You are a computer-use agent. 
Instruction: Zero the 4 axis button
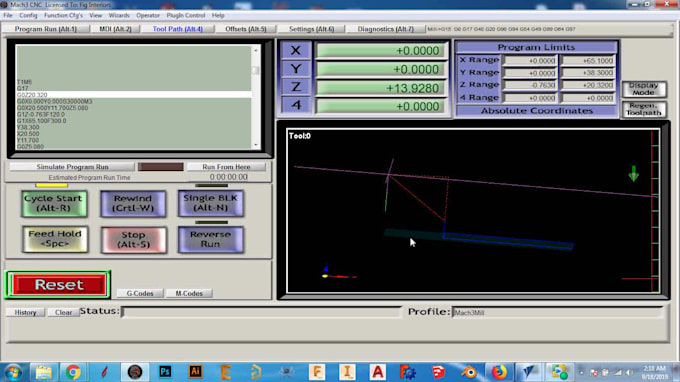[x=296, y=105]
